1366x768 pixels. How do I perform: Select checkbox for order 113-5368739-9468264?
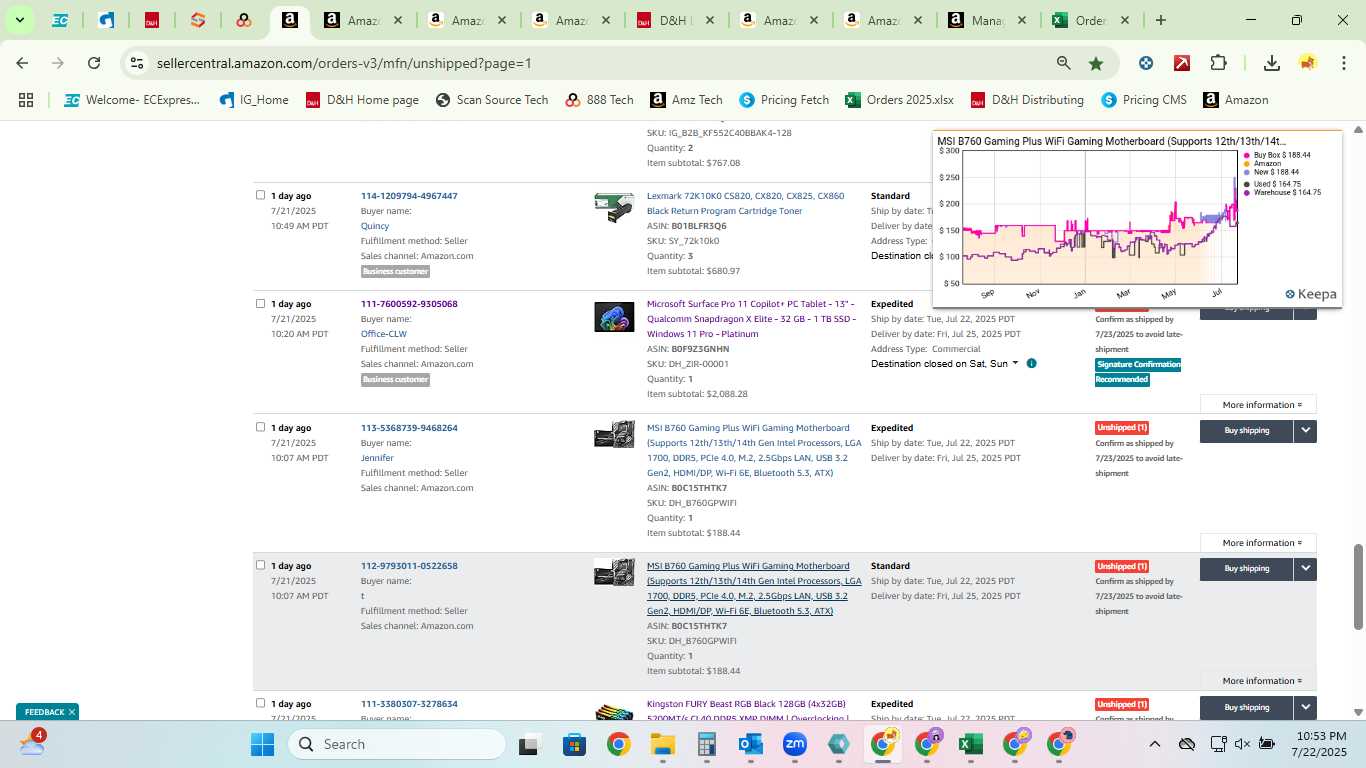coord(261,427)
